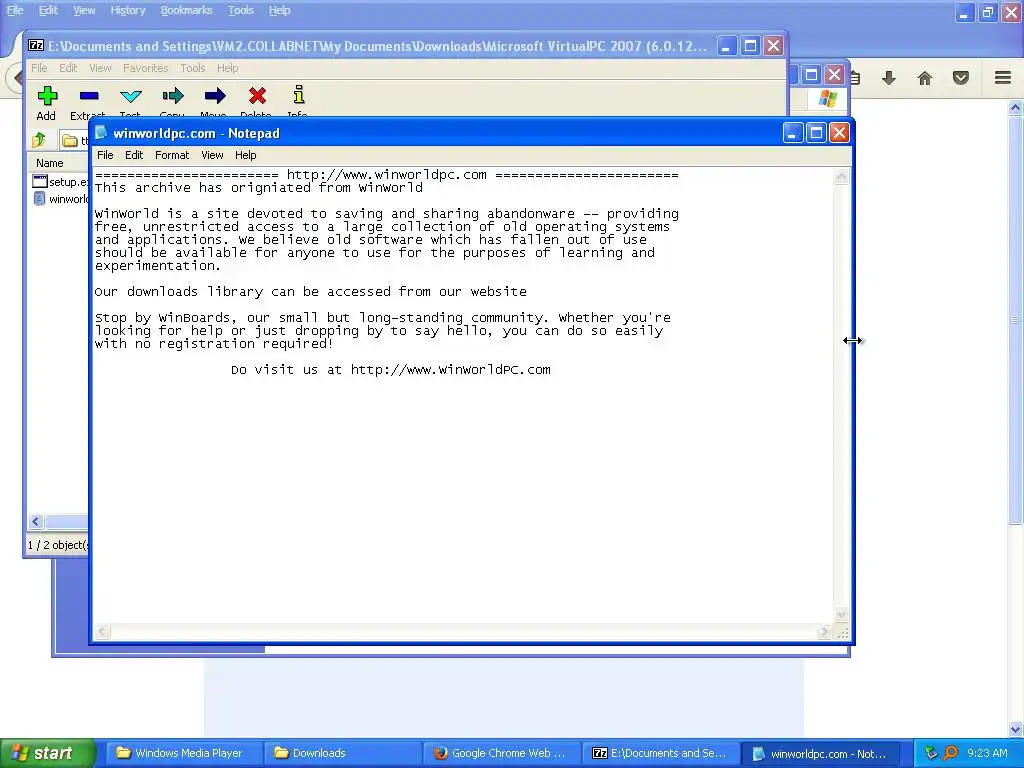This screenshot has height=768, width=1024.
Task: Switch to Downloads taskbar item
Action: click(x=342, y=753)
